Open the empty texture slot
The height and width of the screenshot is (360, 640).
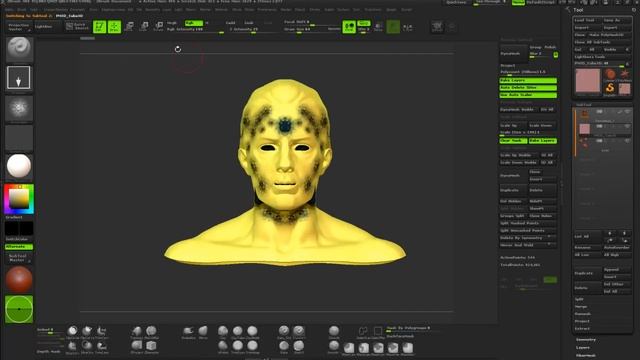click(x=19, y=138)
